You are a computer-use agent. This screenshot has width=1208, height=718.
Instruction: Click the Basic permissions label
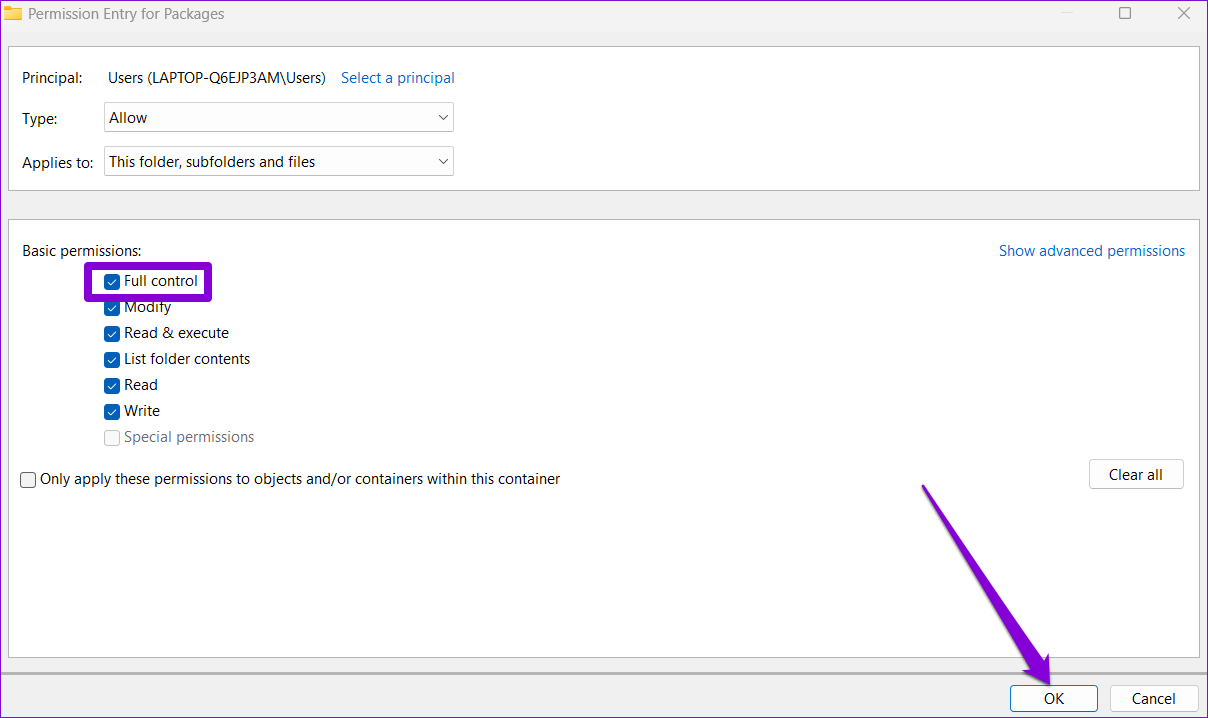click(82, 251)
